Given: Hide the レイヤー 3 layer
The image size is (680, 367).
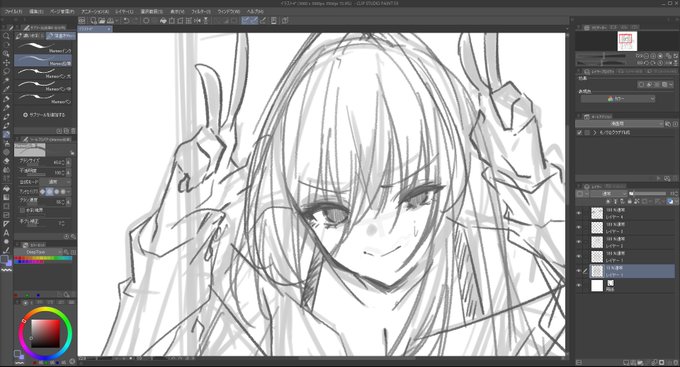Looking at the screenshot, I should (x=579, y=227).
